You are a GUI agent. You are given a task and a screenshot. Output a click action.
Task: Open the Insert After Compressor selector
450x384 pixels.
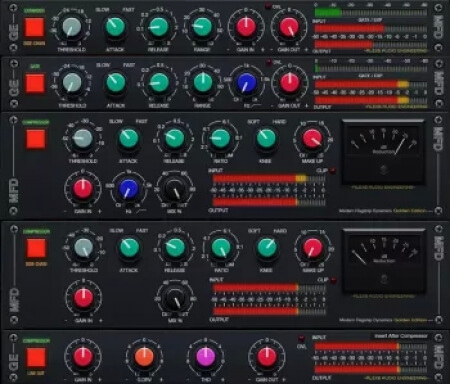pyautogui.click(x=401, y=336)
